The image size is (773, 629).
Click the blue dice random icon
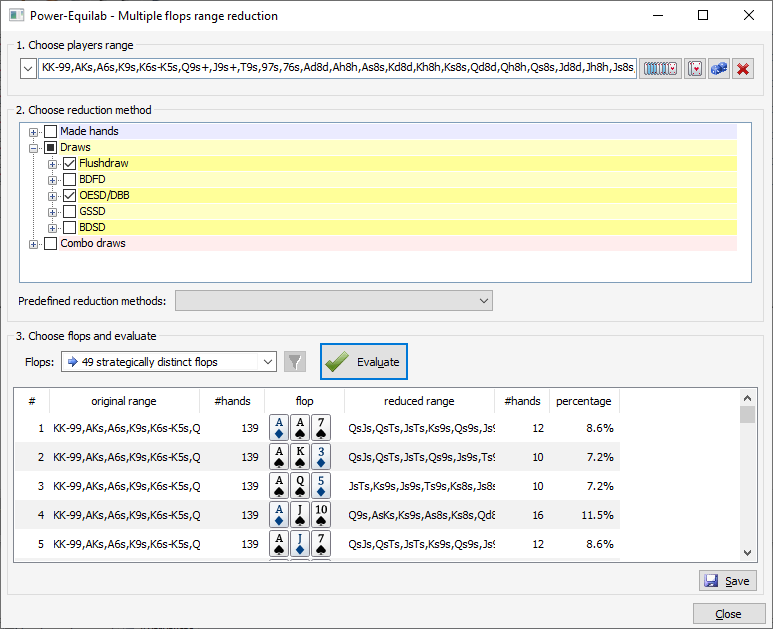pyautogui.click(x=719, y=69)
